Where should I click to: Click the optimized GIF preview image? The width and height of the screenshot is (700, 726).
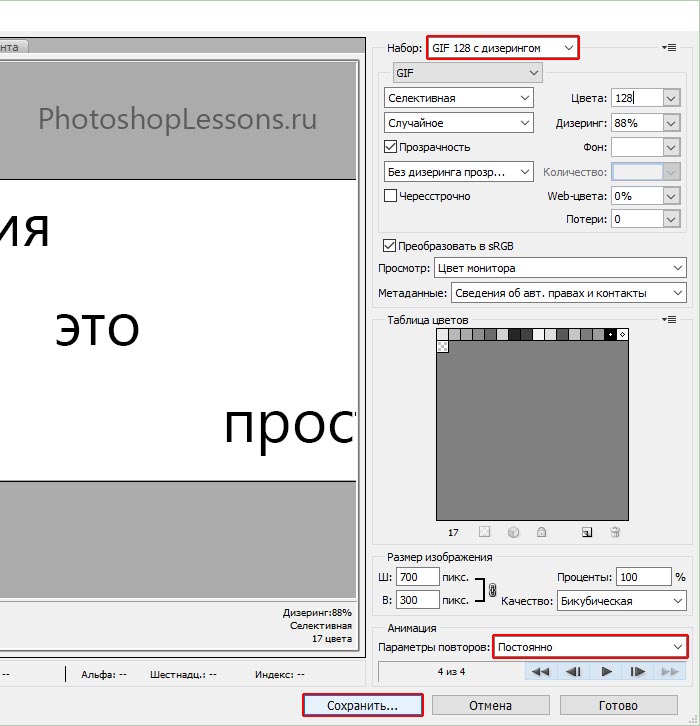point(178,330)
